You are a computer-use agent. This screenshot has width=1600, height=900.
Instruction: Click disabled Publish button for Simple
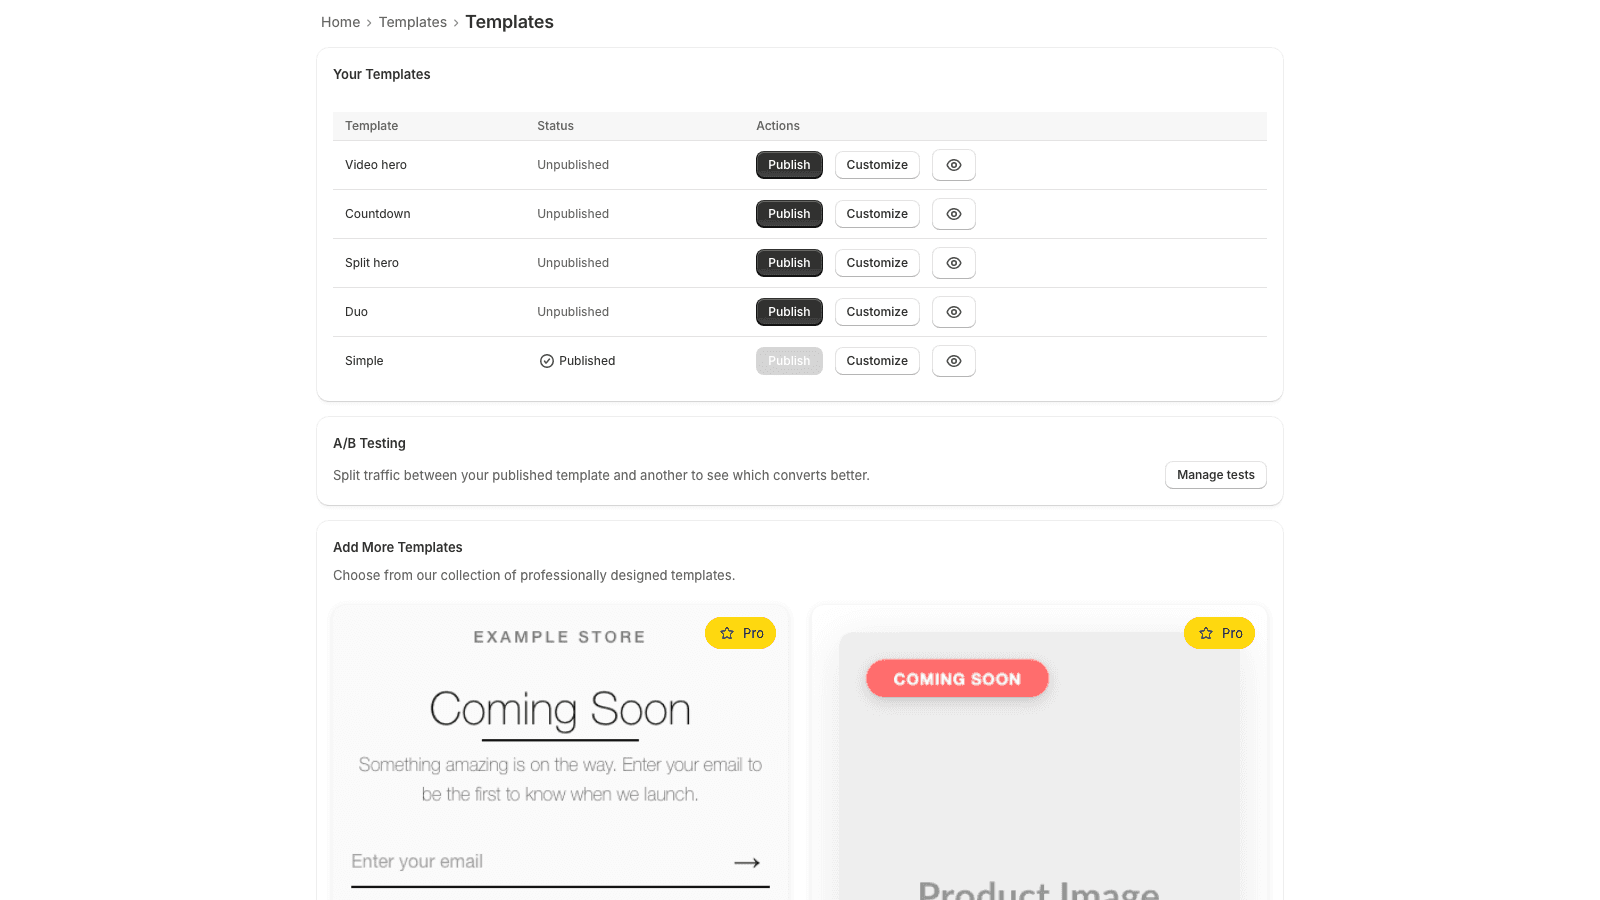coord(789,361)
